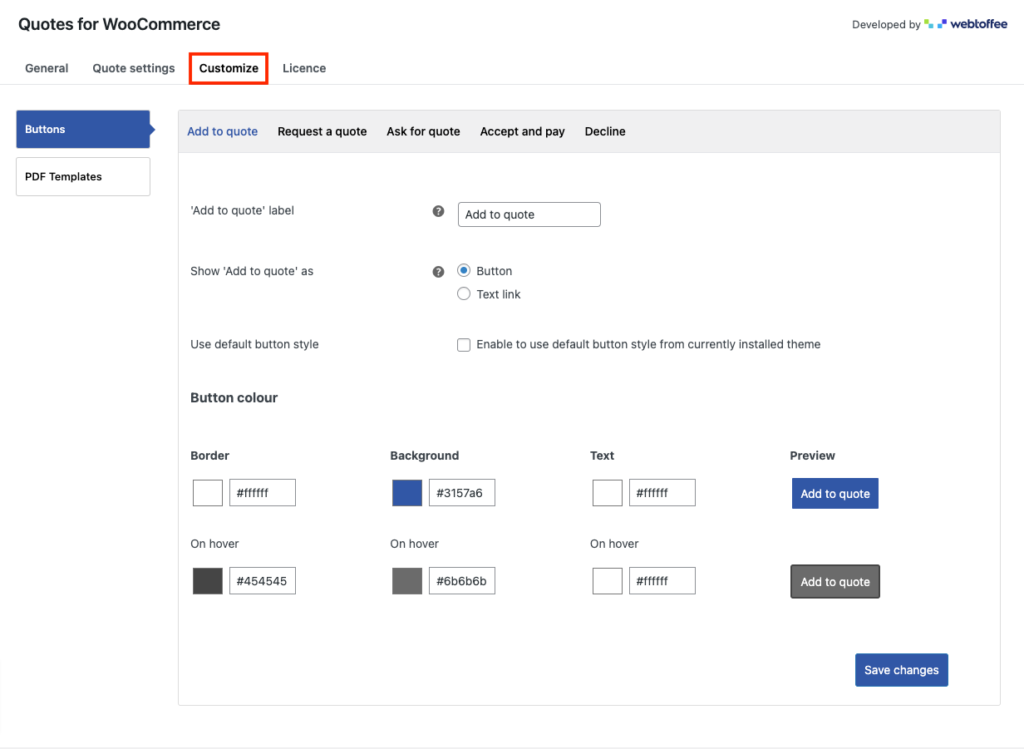Viewport: 1024px width, 749px height.
Task: Click the Background hex field #3157a6
Action: click(x=461, y=493)
